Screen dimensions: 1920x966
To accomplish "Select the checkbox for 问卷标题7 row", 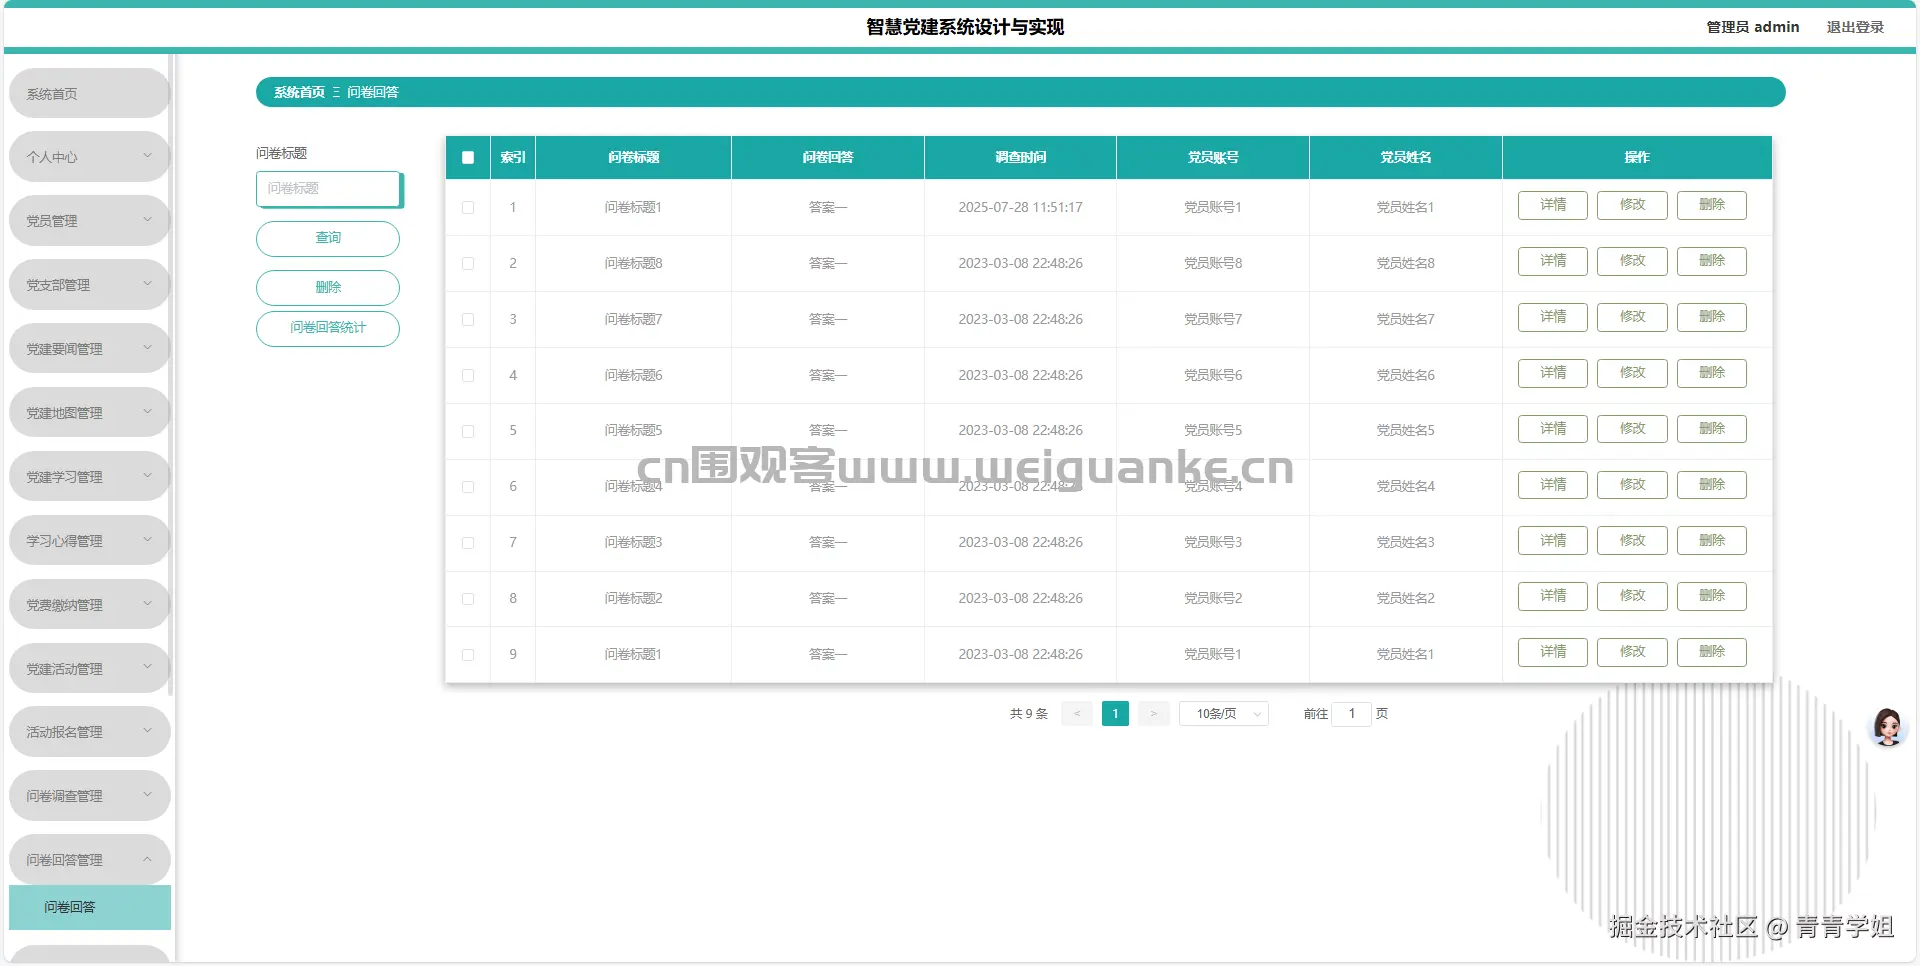I will (468, 319).
